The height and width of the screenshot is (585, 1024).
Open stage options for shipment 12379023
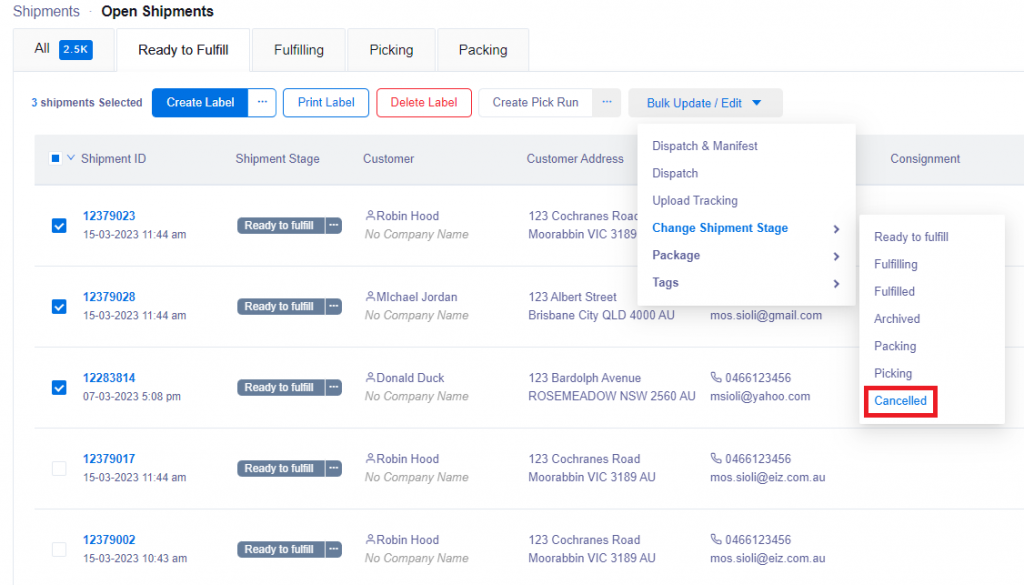coord(334,225)
